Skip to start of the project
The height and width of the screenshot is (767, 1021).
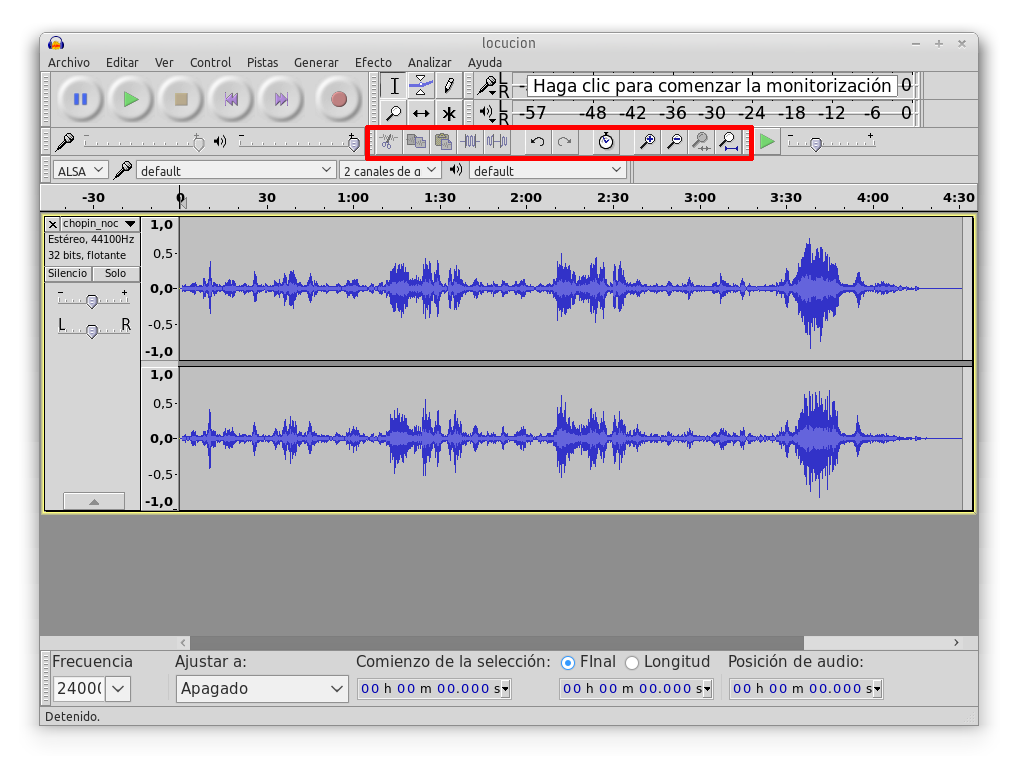click(x=231, y=99)
